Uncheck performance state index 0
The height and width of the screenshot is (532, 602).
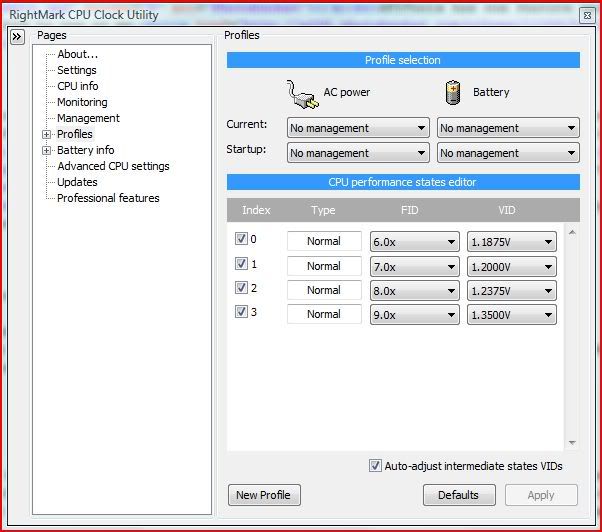click(241, 239)
